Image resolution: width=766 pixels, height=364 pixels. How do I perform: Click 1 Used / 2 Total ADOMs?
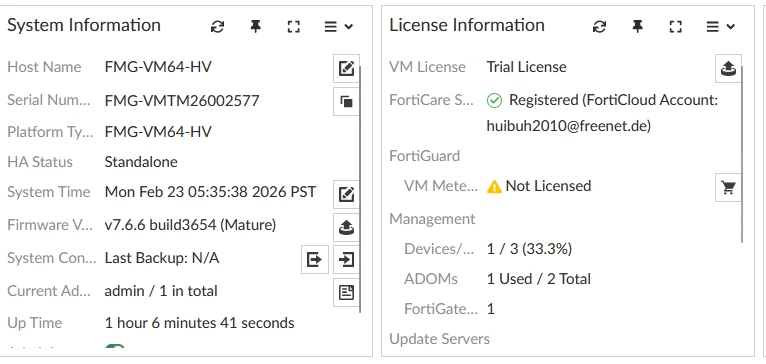[x=539, y=279]
